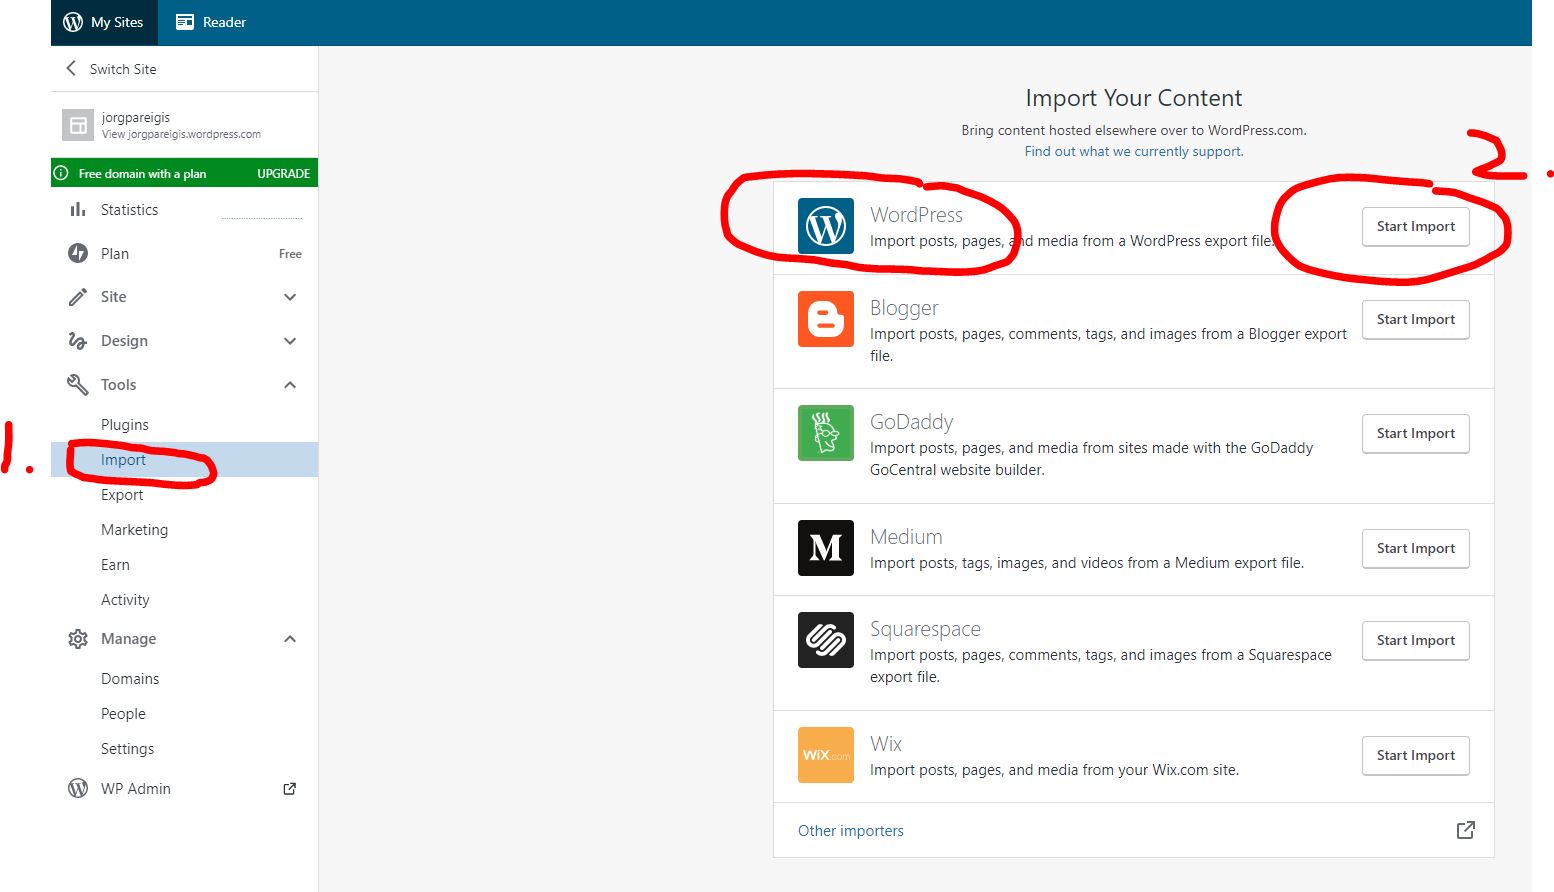
Task: Open WP Admin external link icon
Action: pos(290,788)
